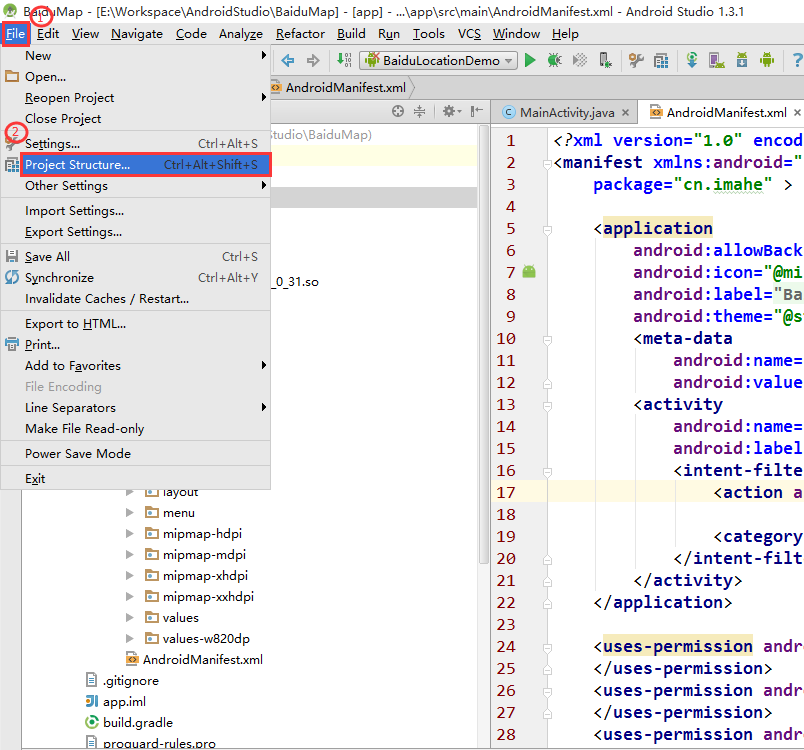Expand the mipmap-xhdpi folder
This screenshot has height=750, width=804.
[x=130, y=576]
